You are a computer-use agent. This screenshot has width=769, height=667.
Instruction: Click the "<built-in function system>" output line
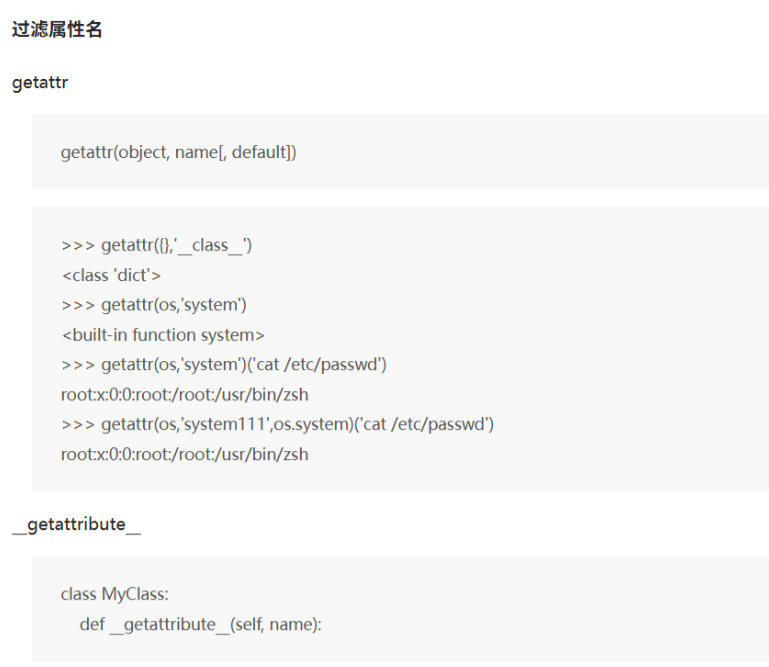click(162, 335)
